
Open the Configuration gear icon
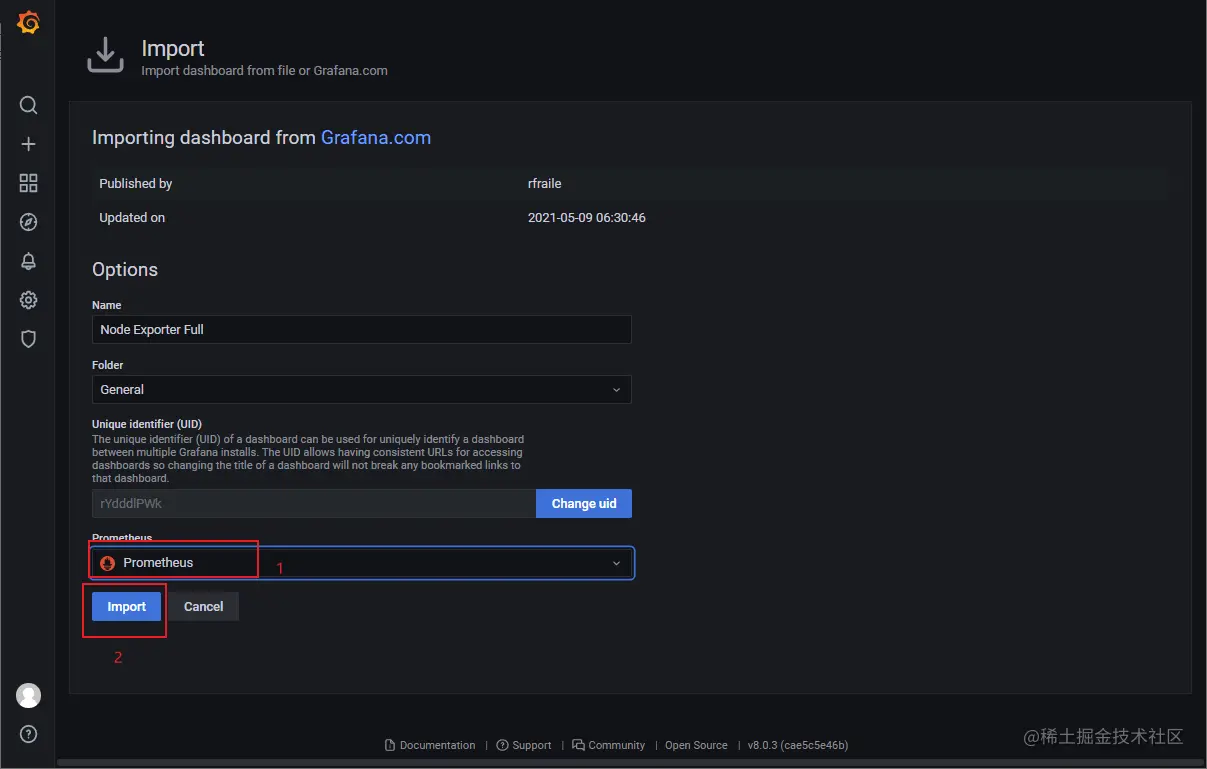29,300
